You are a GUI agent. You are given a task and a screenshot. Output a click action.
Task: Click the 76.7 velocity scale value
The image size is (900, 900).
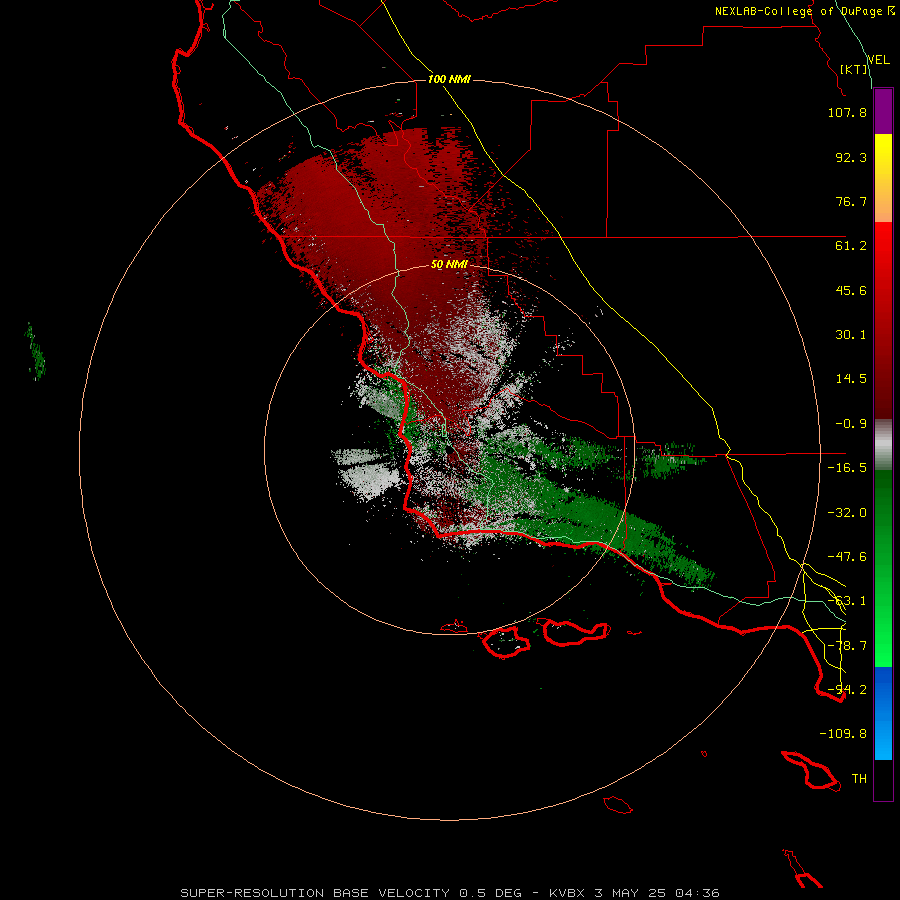coord(851,201)
